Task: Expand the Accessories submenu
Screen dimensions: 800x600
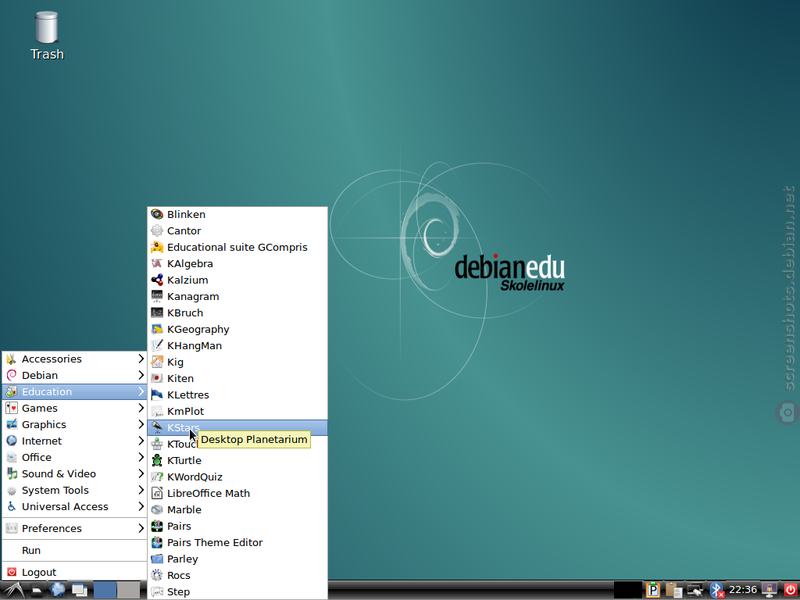Action: pyautogui.click(x=74, y=359)
